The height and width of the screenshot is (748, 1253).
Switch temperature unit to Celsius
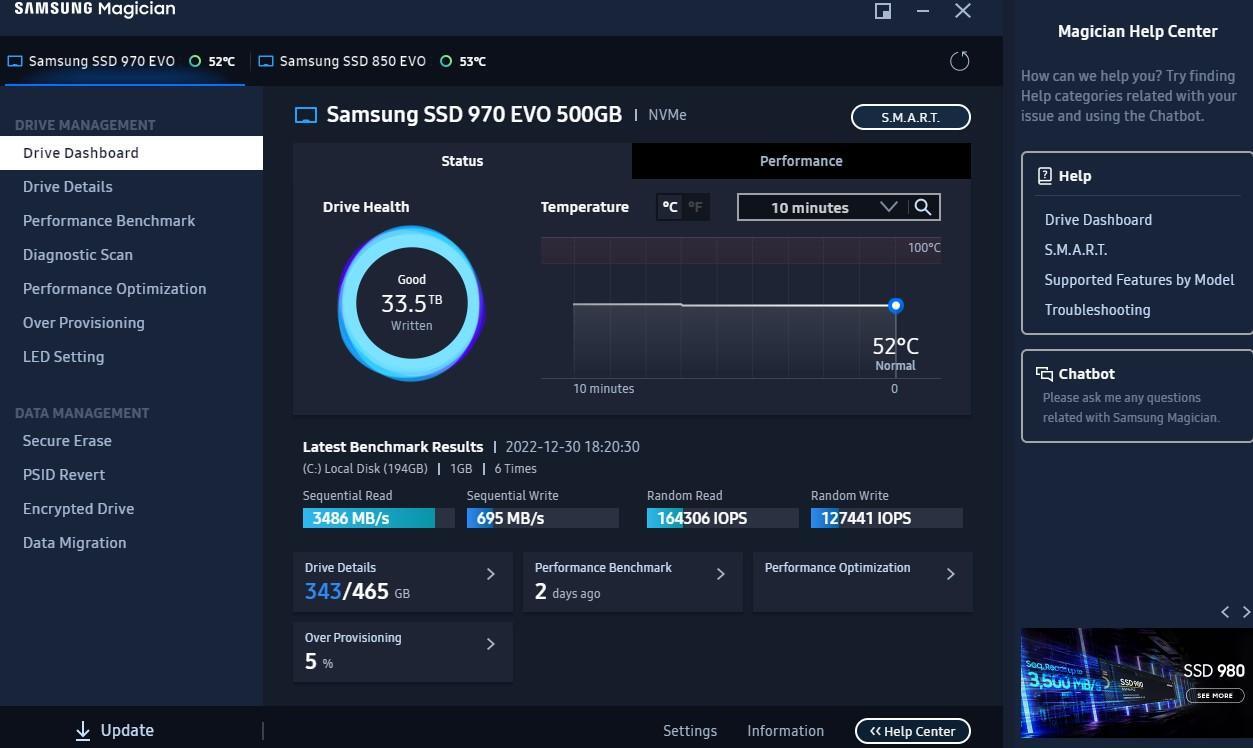[x=670, y=207]
